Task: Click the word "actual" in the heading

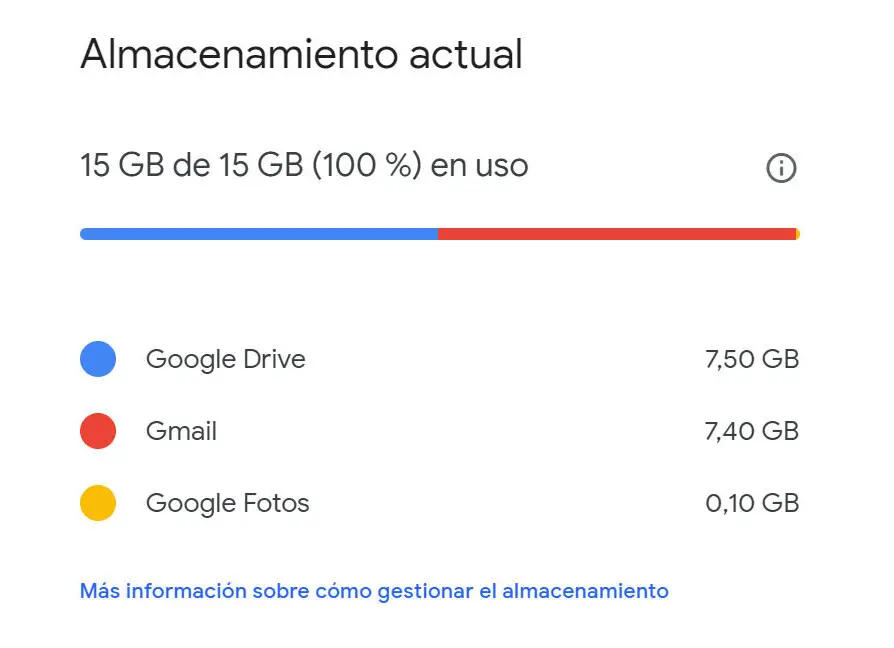Action: point(465,54)
